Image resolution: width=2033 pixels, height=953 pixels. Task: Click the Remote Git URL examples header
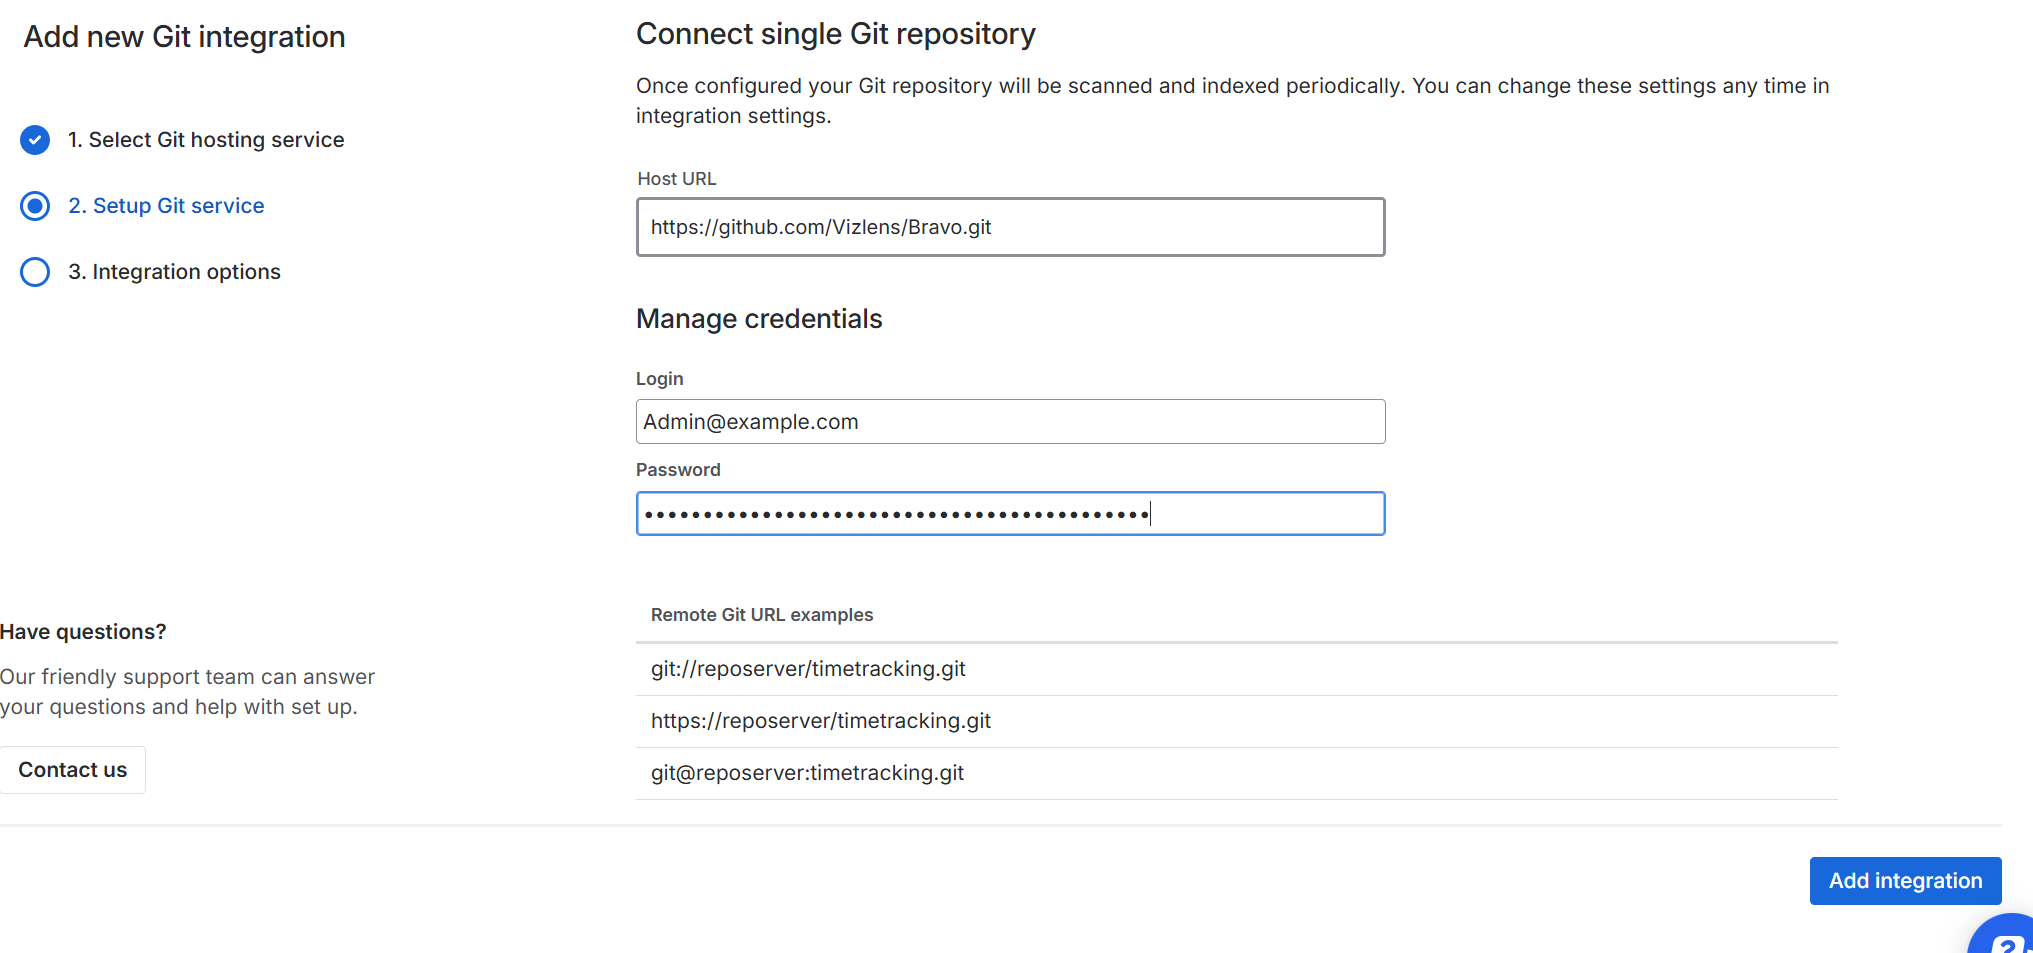click(x=762, y=615)
